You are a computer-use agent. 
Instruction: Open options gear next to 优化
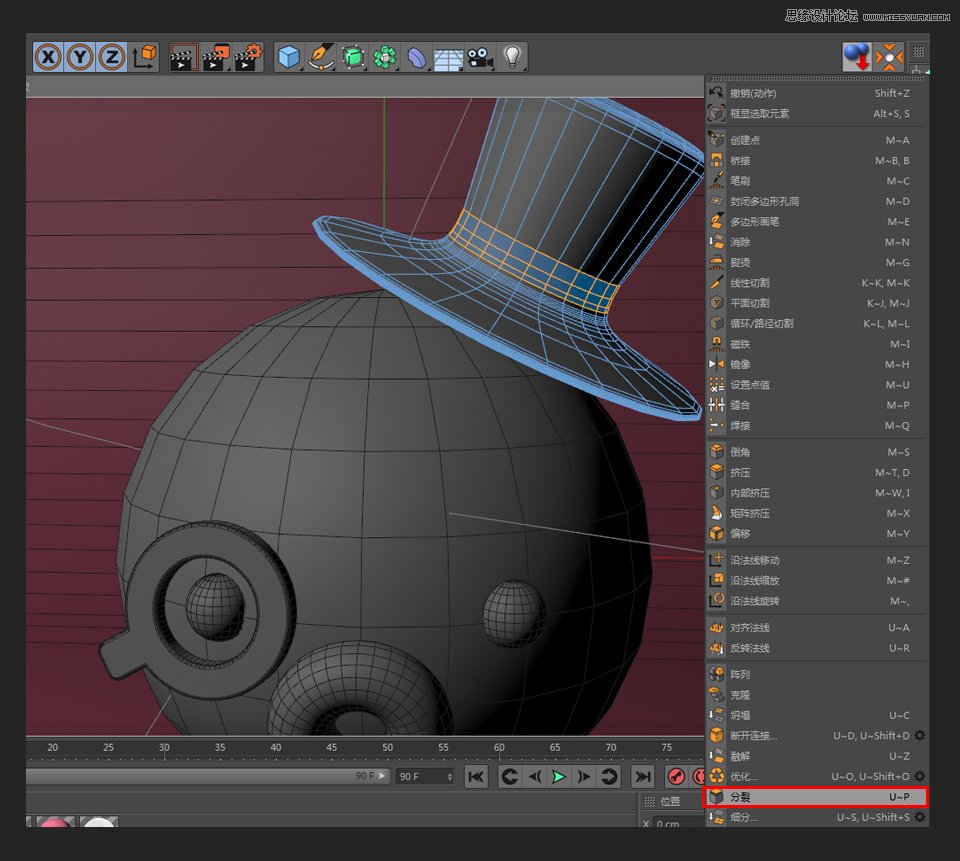tap(919, 776)
